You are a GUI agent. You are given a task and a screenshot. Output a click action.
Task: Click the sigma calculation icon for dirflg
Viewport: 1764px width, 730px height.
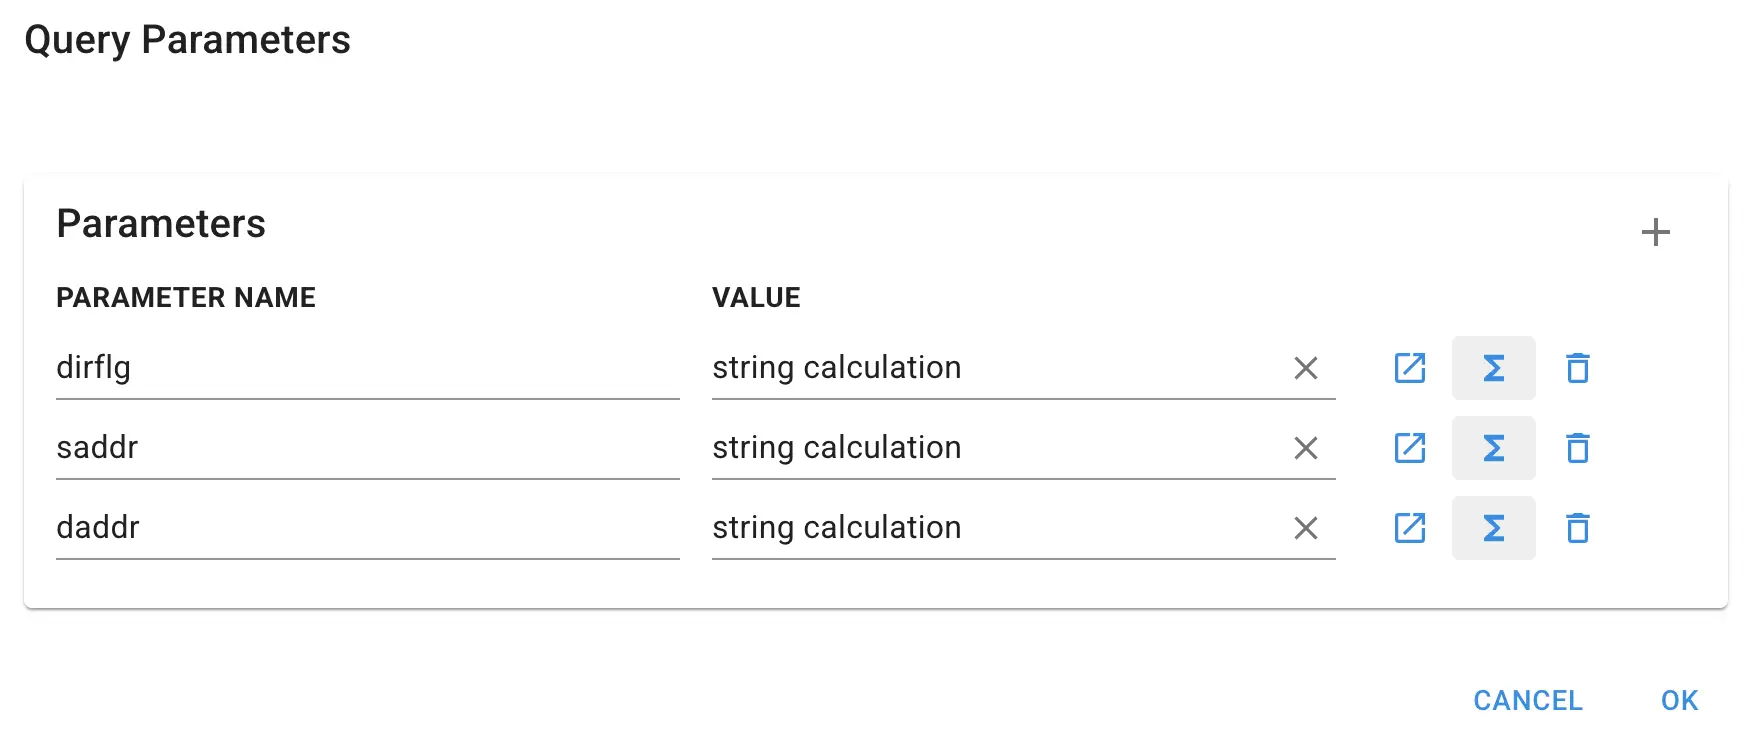1493,368
